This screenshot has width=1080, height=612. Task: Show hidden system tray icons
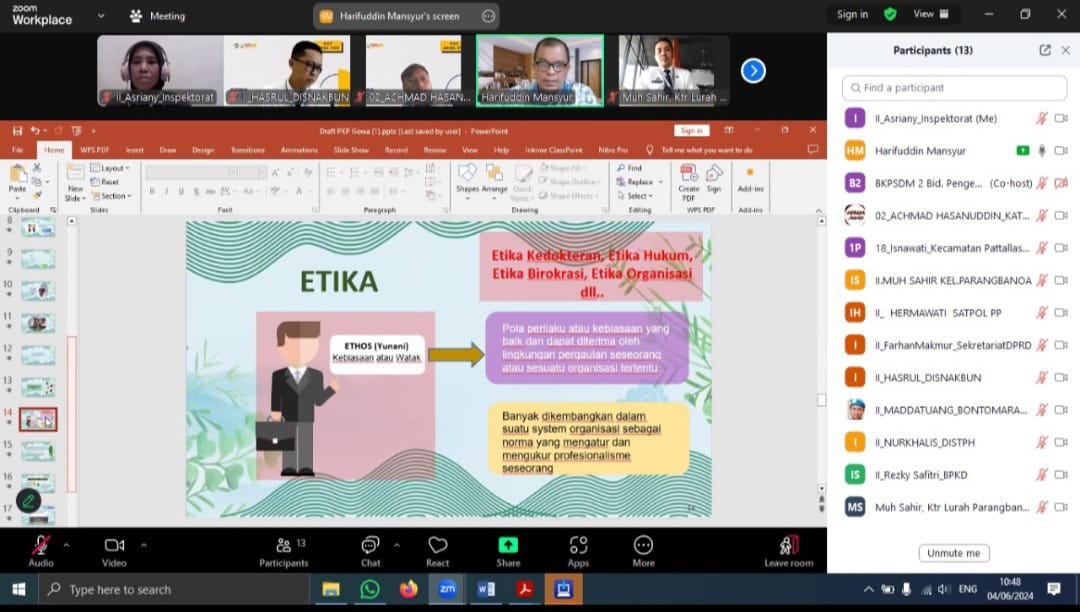coord(868,589)
